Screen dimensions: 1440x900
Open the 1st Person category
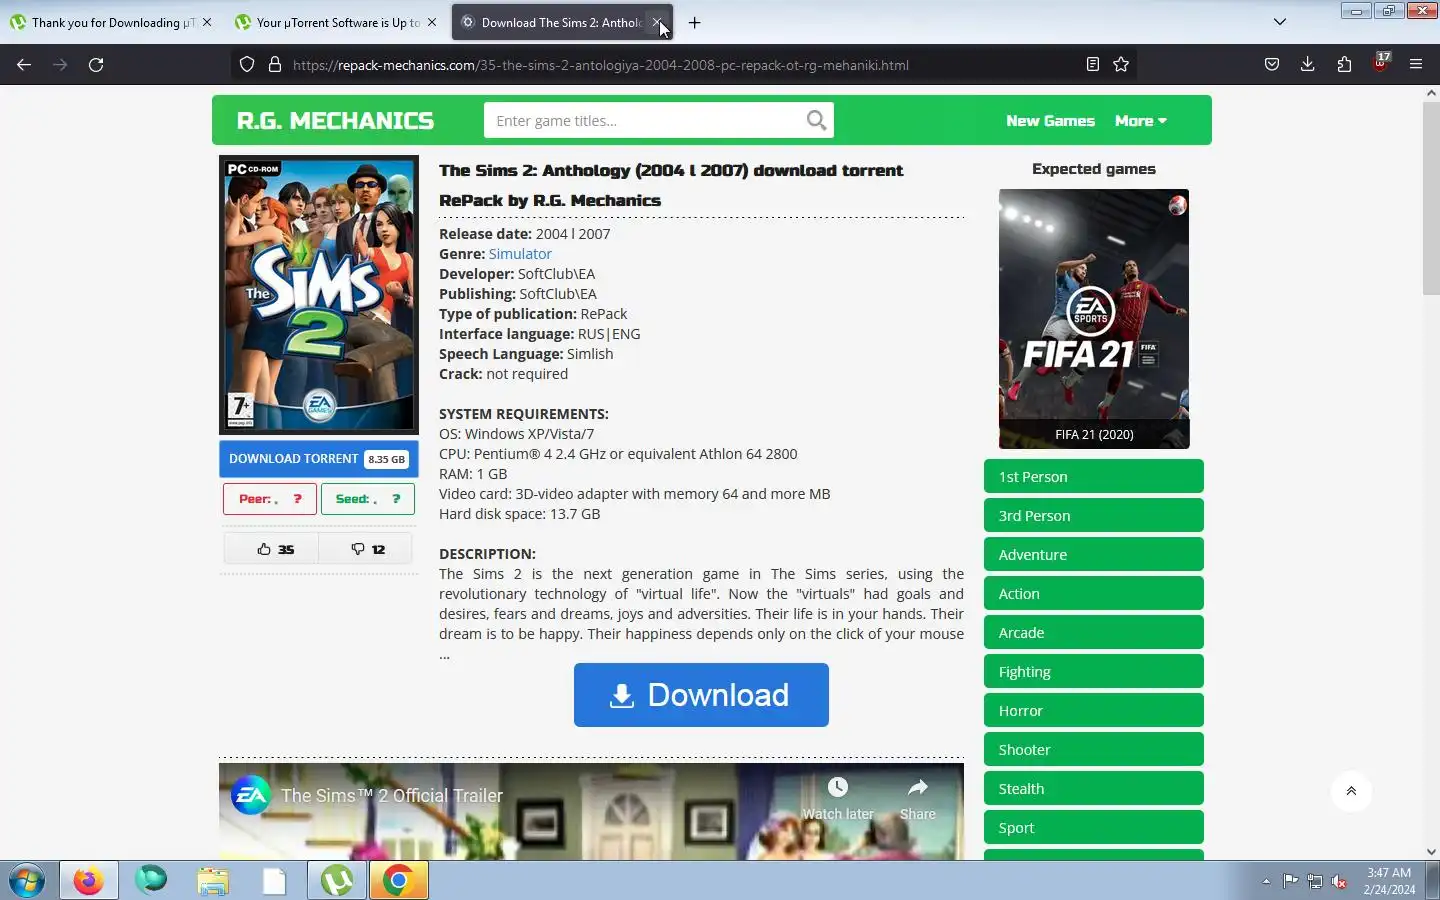pyautogui.click(x=1093, y=477)
